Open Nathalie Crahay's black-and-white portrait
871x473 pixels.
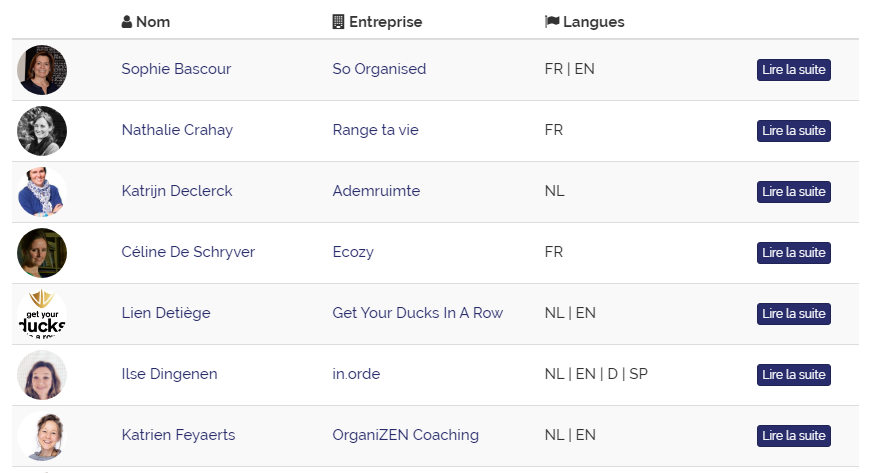(x=42, y=131)
